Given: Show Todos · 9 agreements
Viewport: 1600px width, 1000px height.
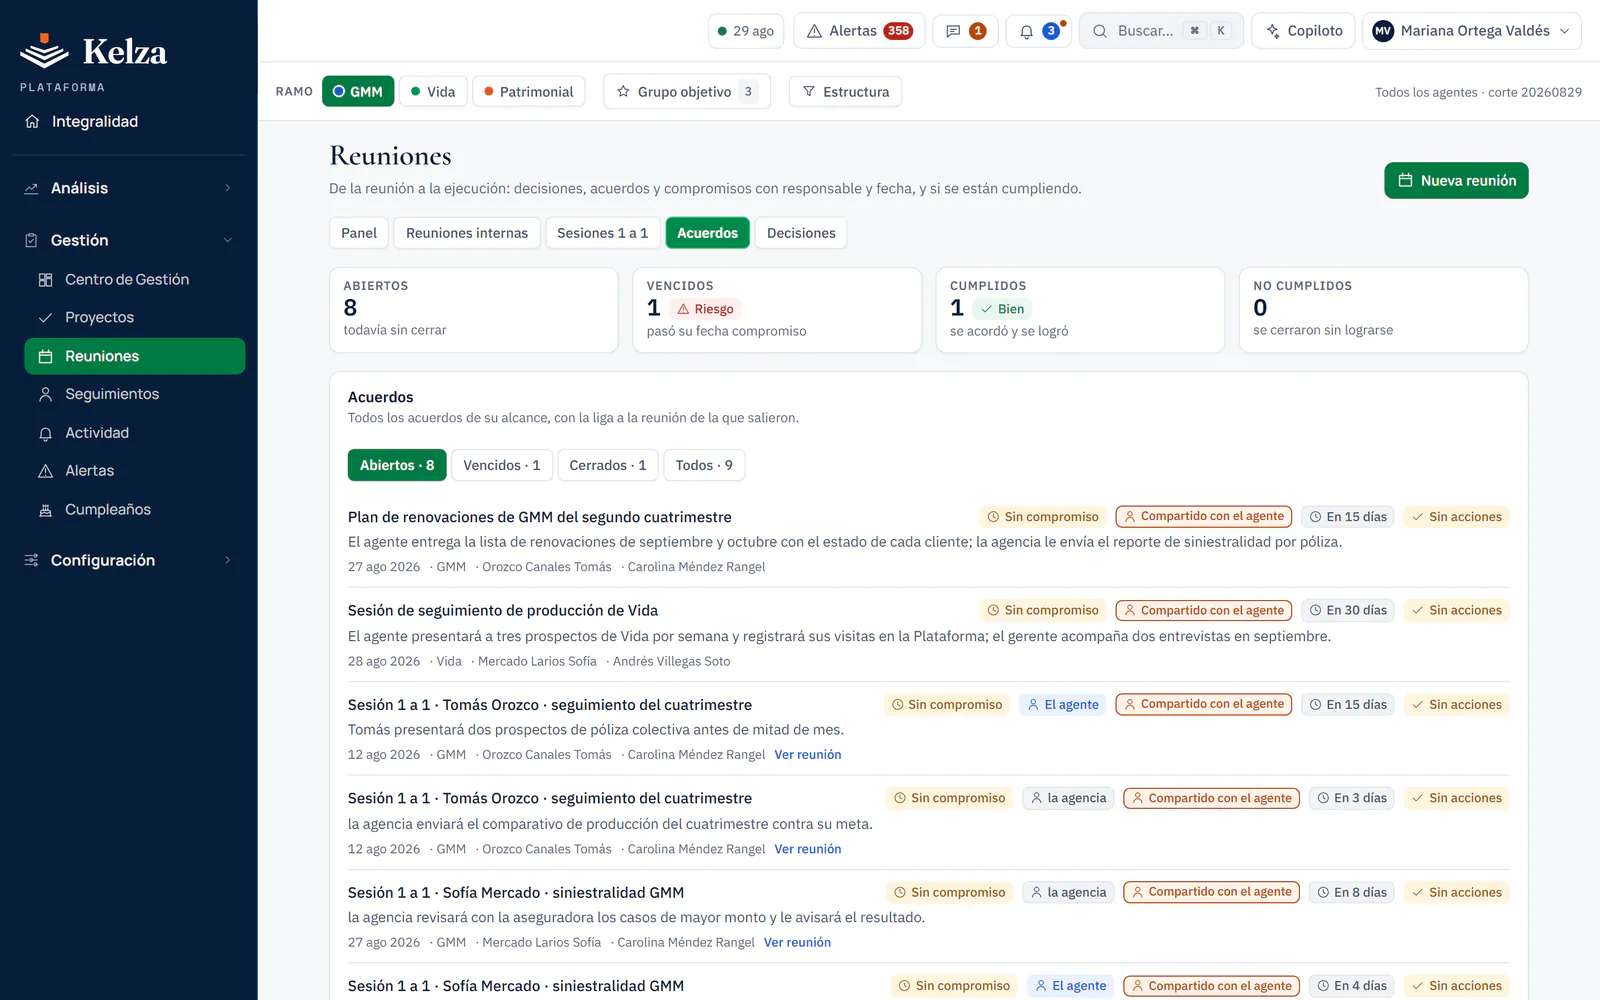Looking at the screenshot, I should point(704,465).
